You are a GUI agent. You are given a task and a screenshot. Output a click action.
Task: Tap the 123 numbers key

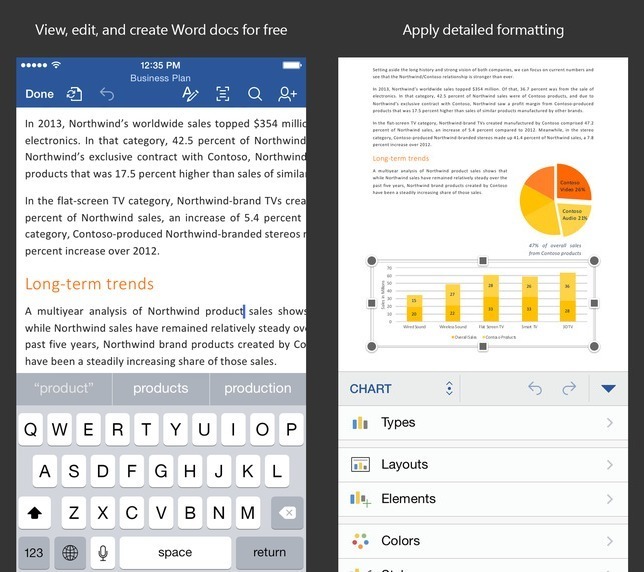click(x=34, y=553)
